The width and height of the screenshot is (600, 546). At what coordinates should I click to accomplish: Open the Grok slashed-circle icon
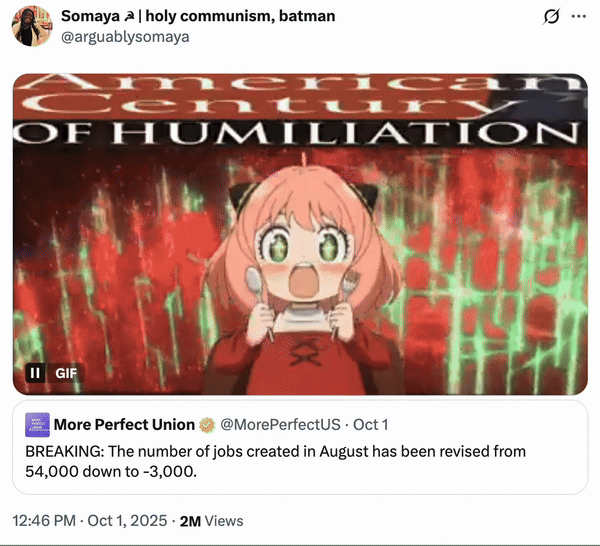click(549, 17)
